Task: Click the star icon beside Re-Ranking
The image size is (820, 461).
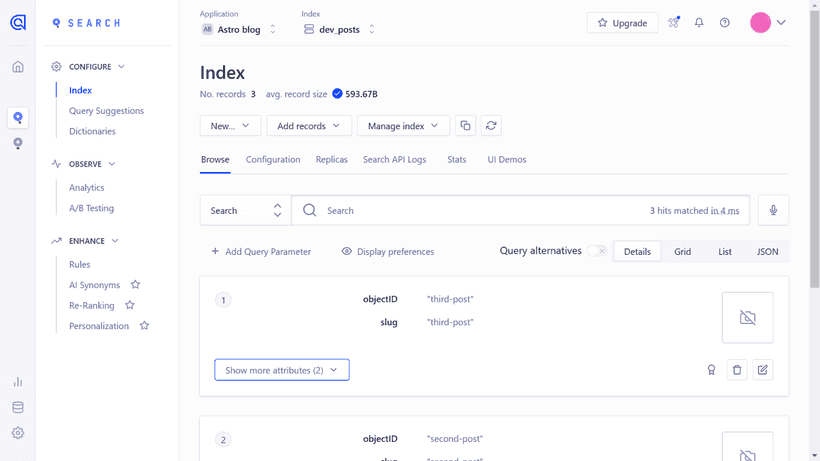Action: click(130, 305)
